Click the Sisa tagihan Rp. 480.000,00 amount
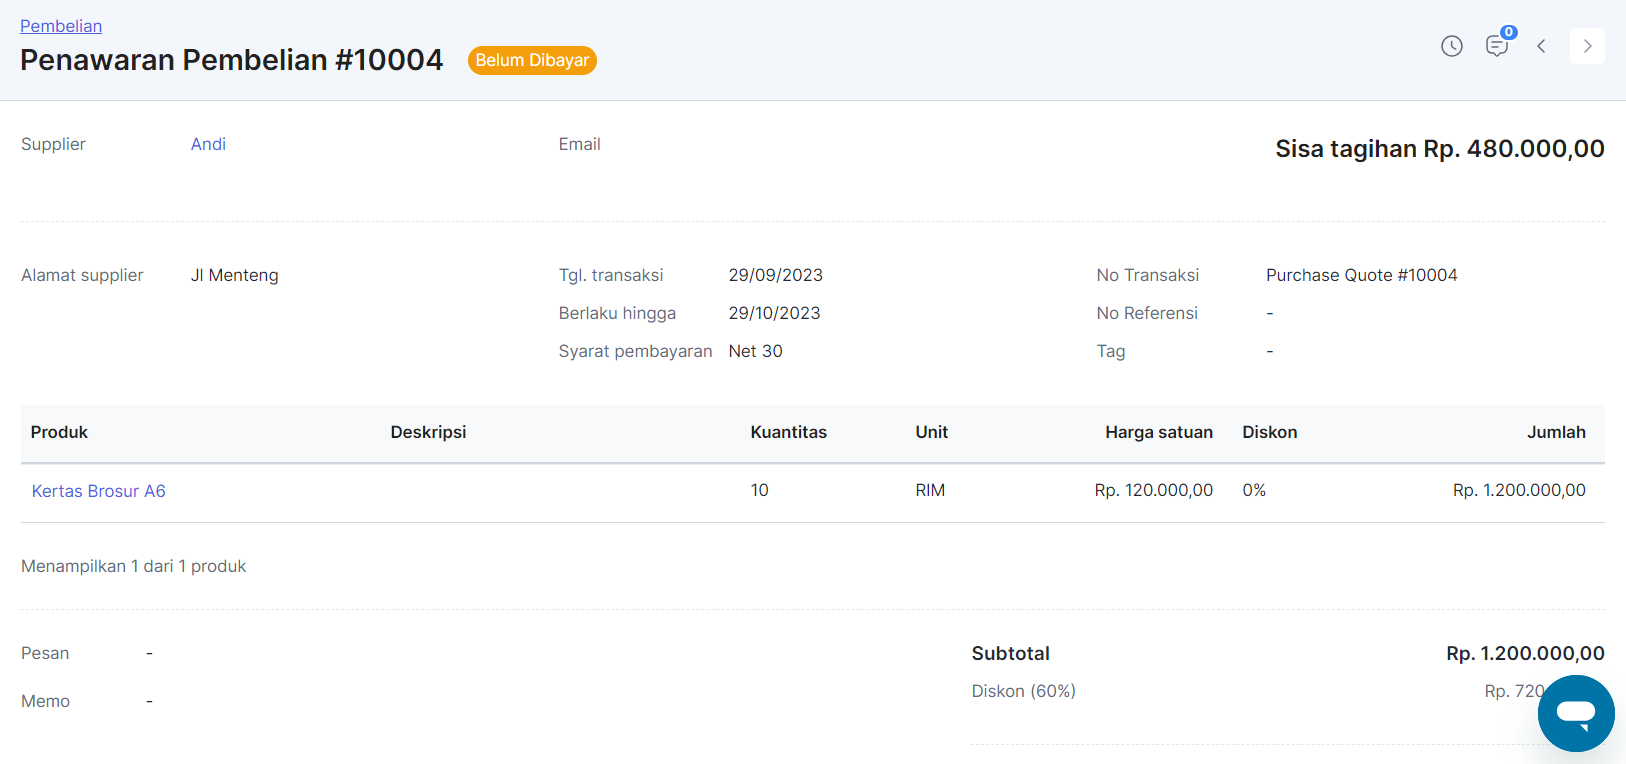Image resolution: width=1626 pixels, height=764 pixels. (x=1439, y=149)
